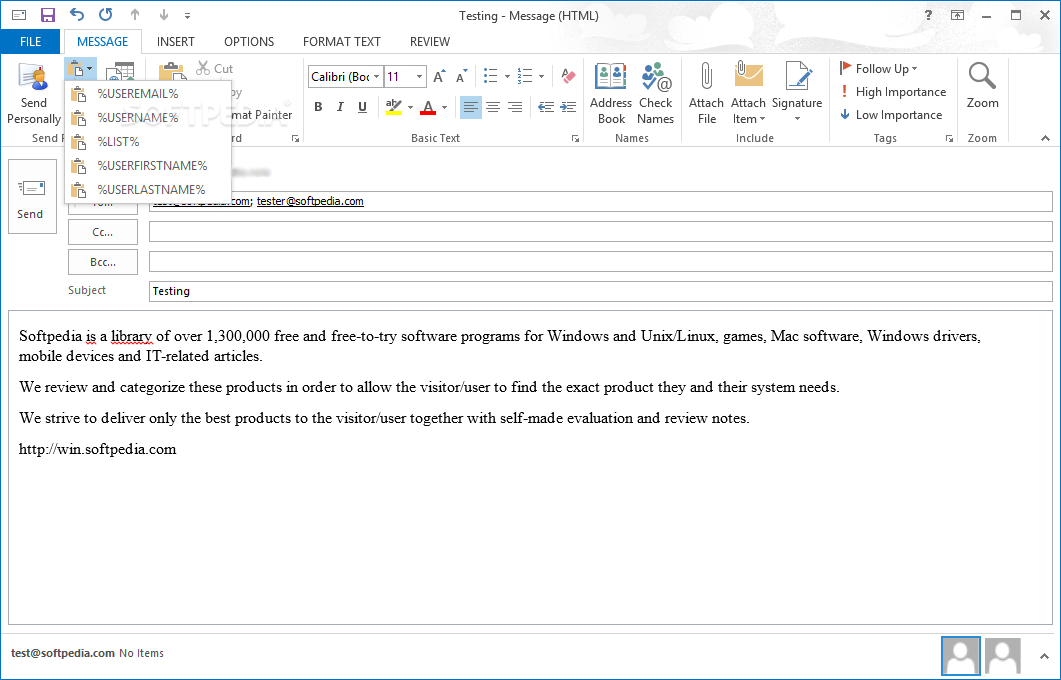Choose %USERLASTNAME% from the macro list
1061x680 pixels.
pyautogui.click(x=148, y=189)
